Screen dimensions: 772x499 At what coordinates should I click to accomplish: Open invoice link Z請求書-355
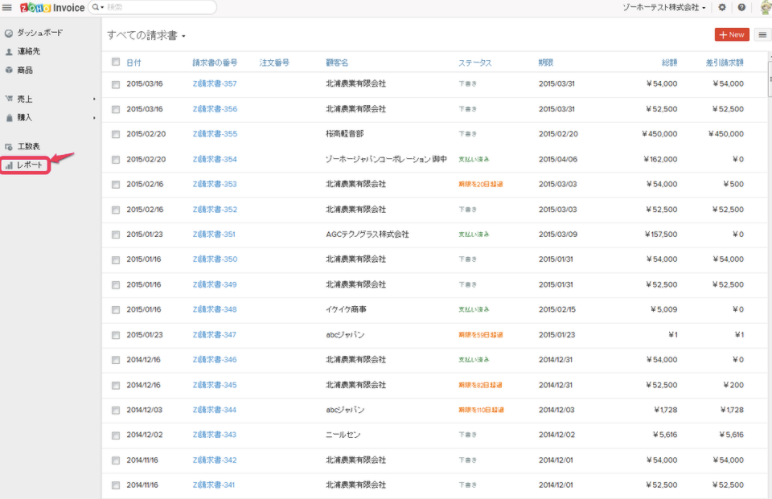[x=215, y=134]
